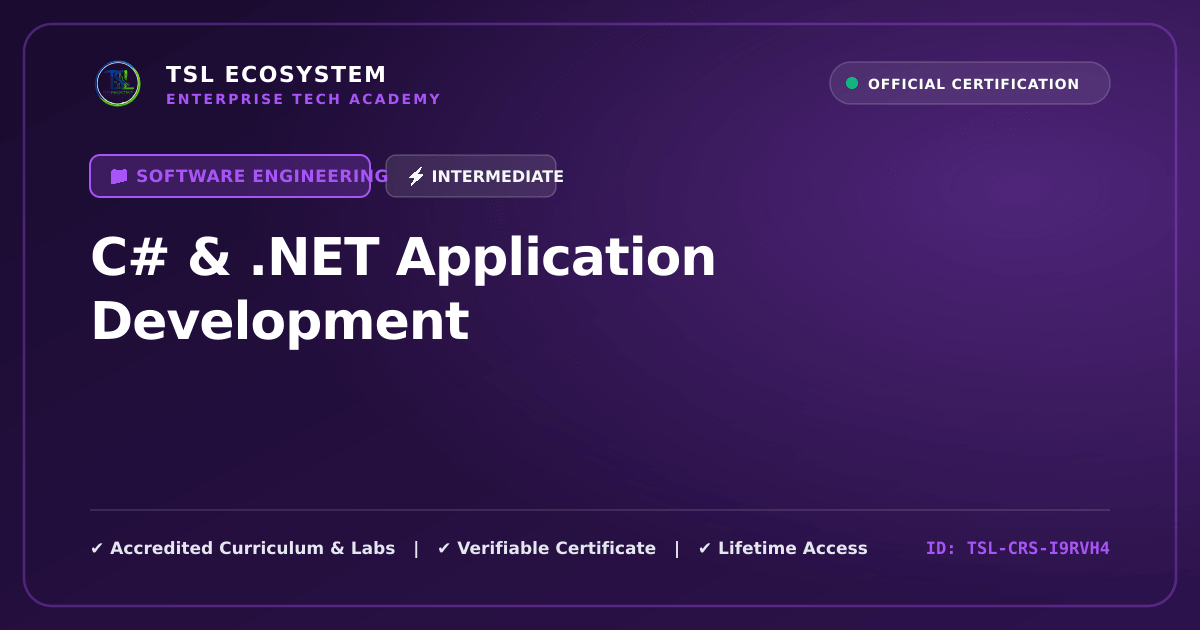The height and width of the screenshot is (630, 1200).
Task: Click the green dot in Official Certification badge
Action: pyautogui.click(x=852, y=83)
